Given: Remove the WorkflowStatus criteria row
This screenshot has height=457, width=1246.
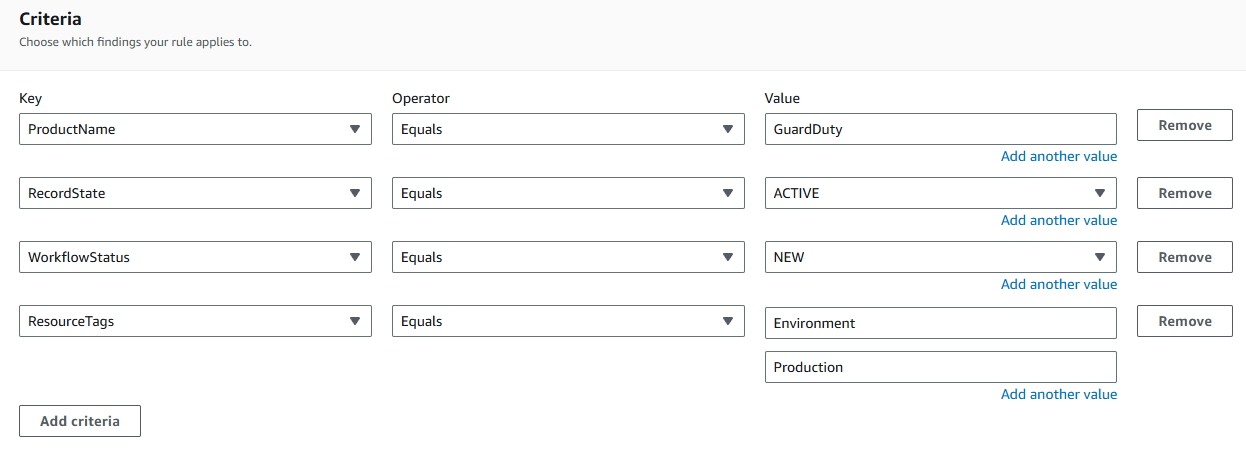Looking at the screenshot, I should point(1184,257).
